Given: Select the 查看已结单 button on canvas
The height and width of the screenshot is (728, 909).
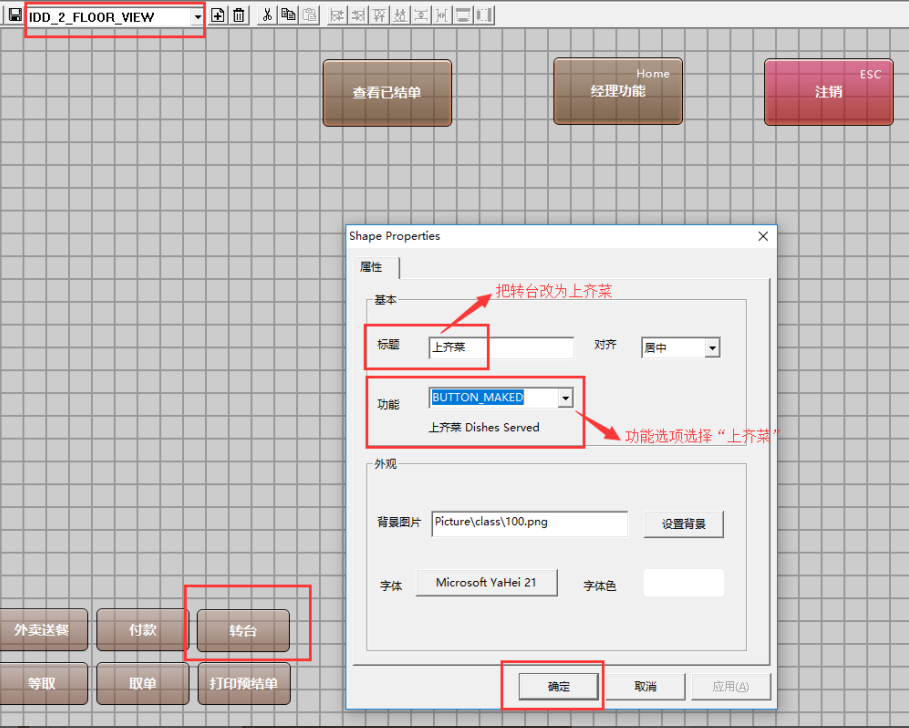Looking at the screenshot, I should coord(387,93).
